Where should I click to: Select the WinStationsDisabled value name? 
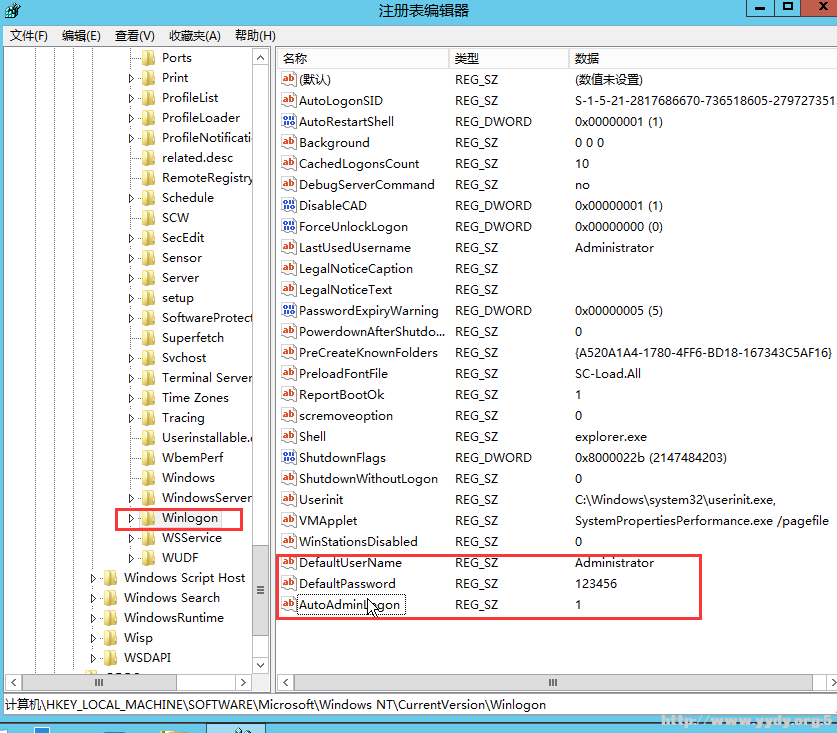tap(358, 541)
